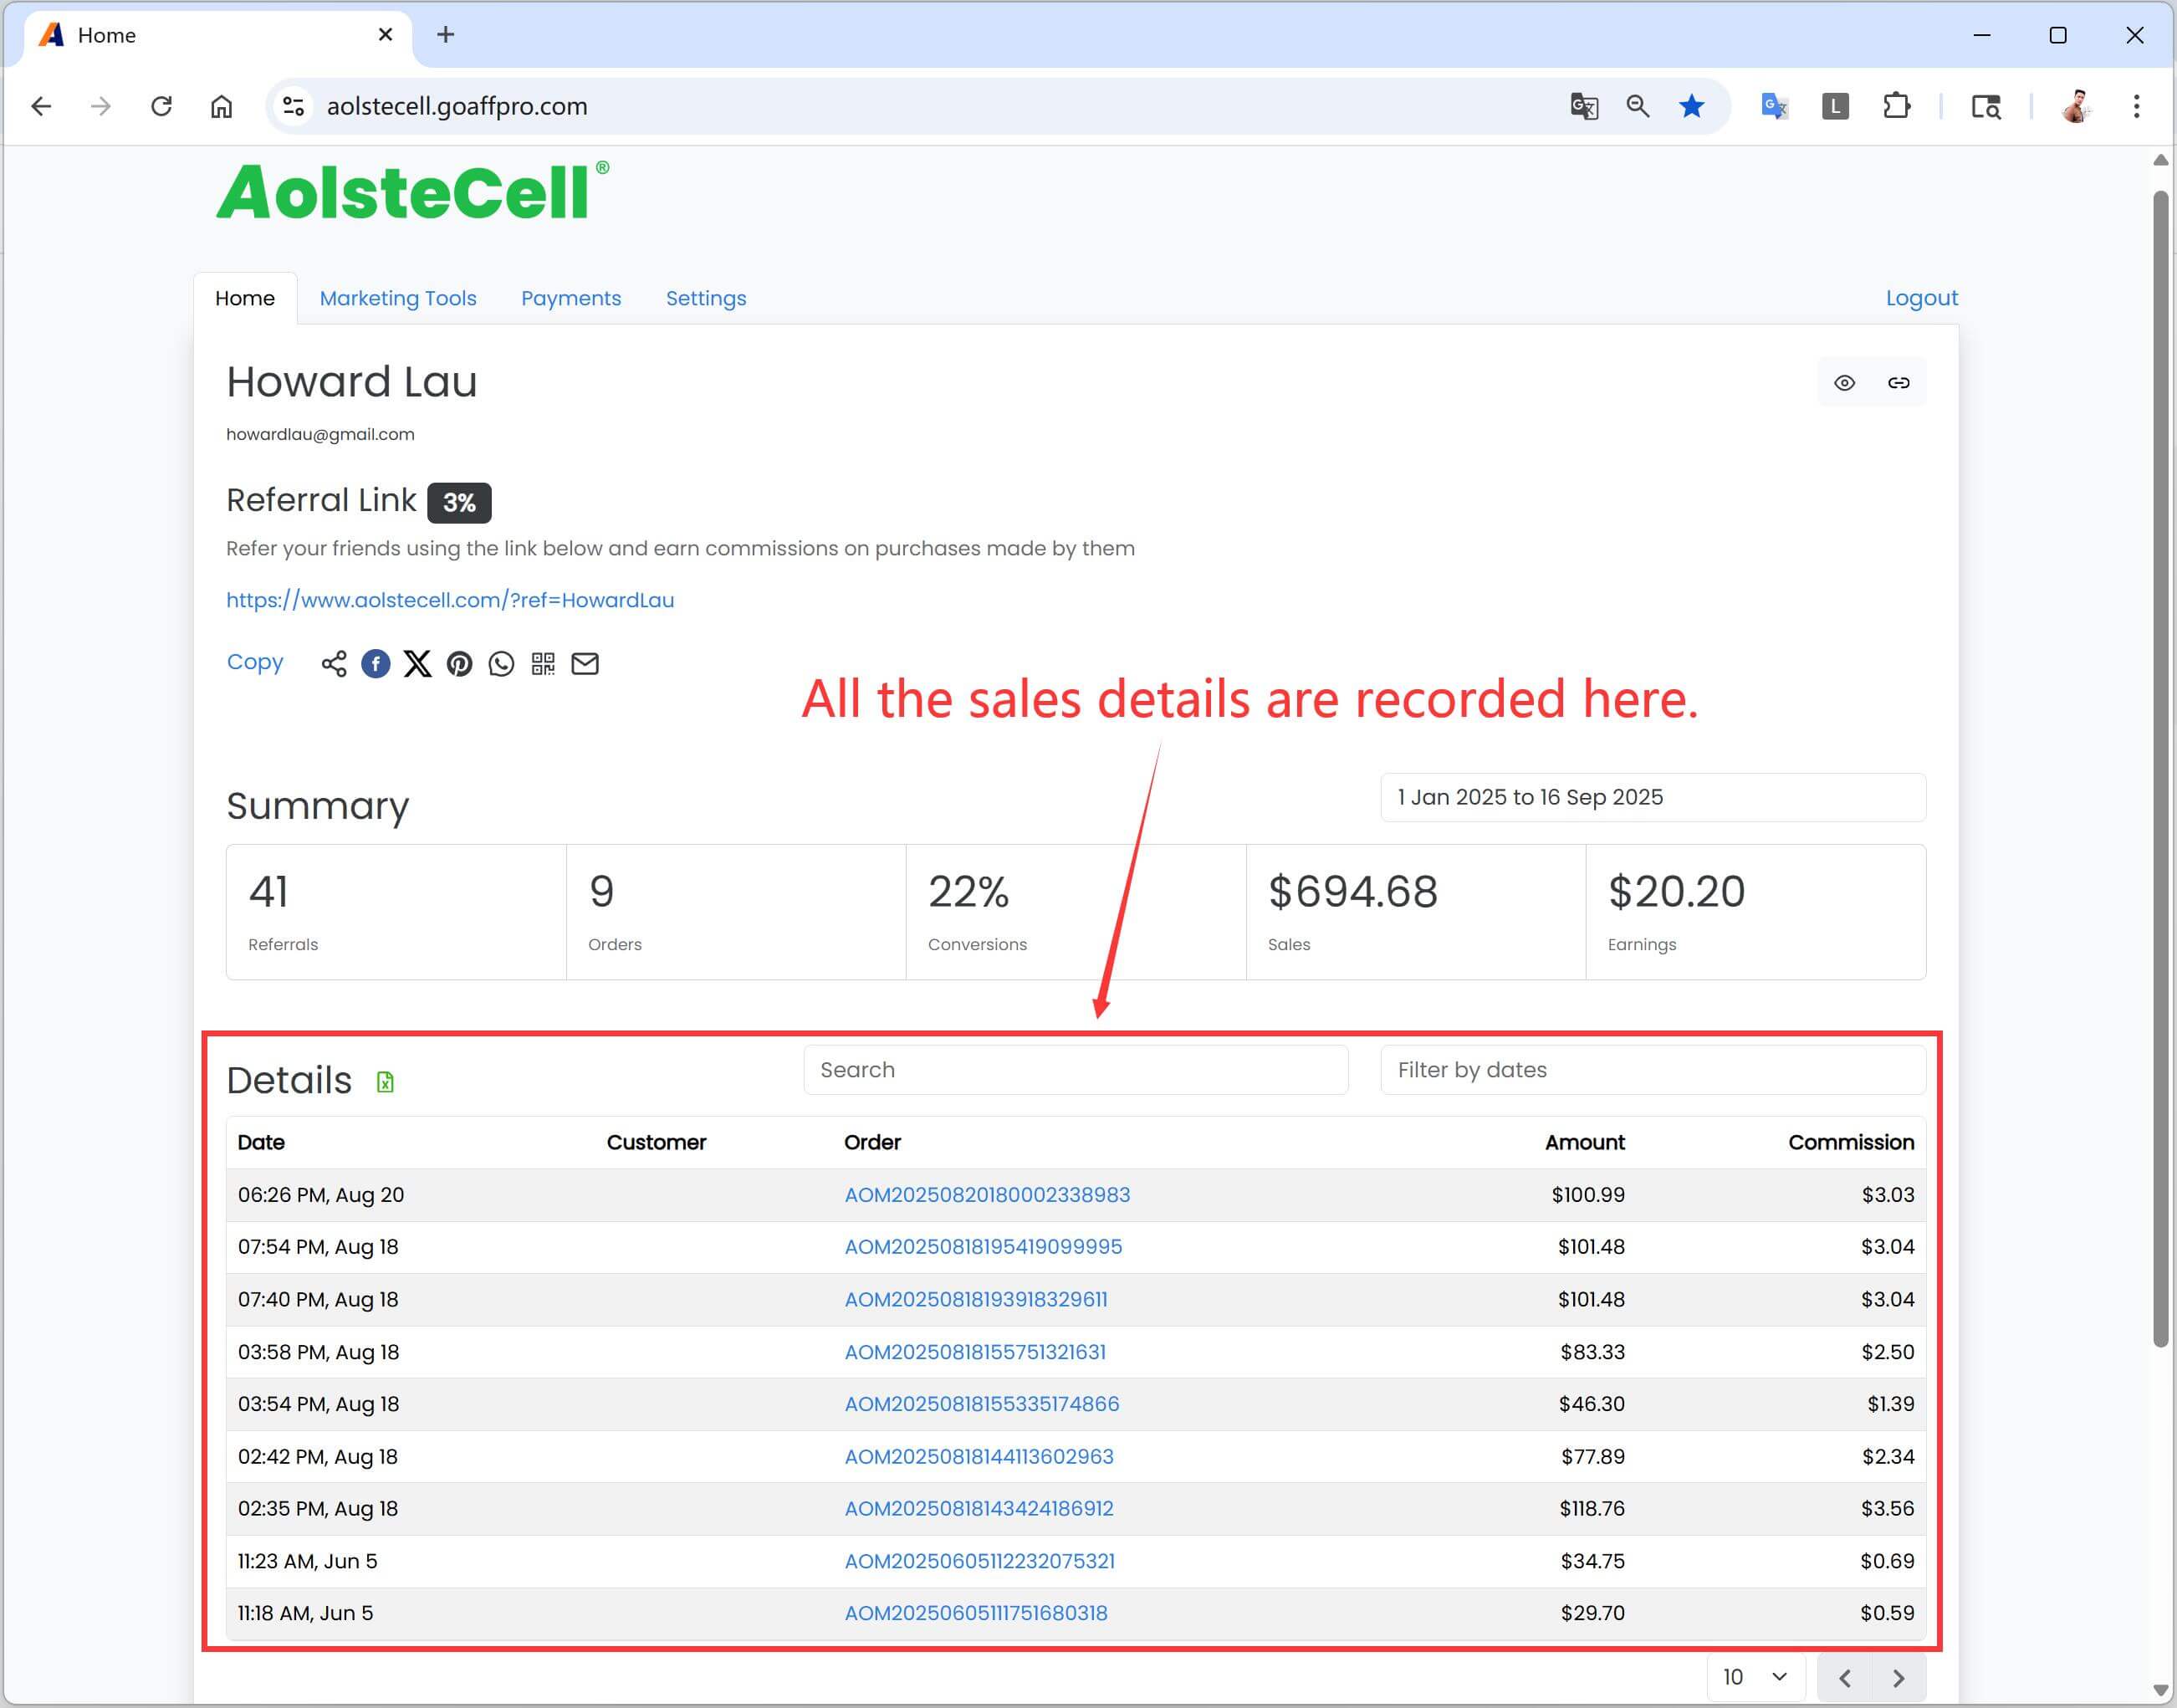Viewport: 2177px width, 1708px height.
Task: Send referral link by email icon
Action: 585,664
